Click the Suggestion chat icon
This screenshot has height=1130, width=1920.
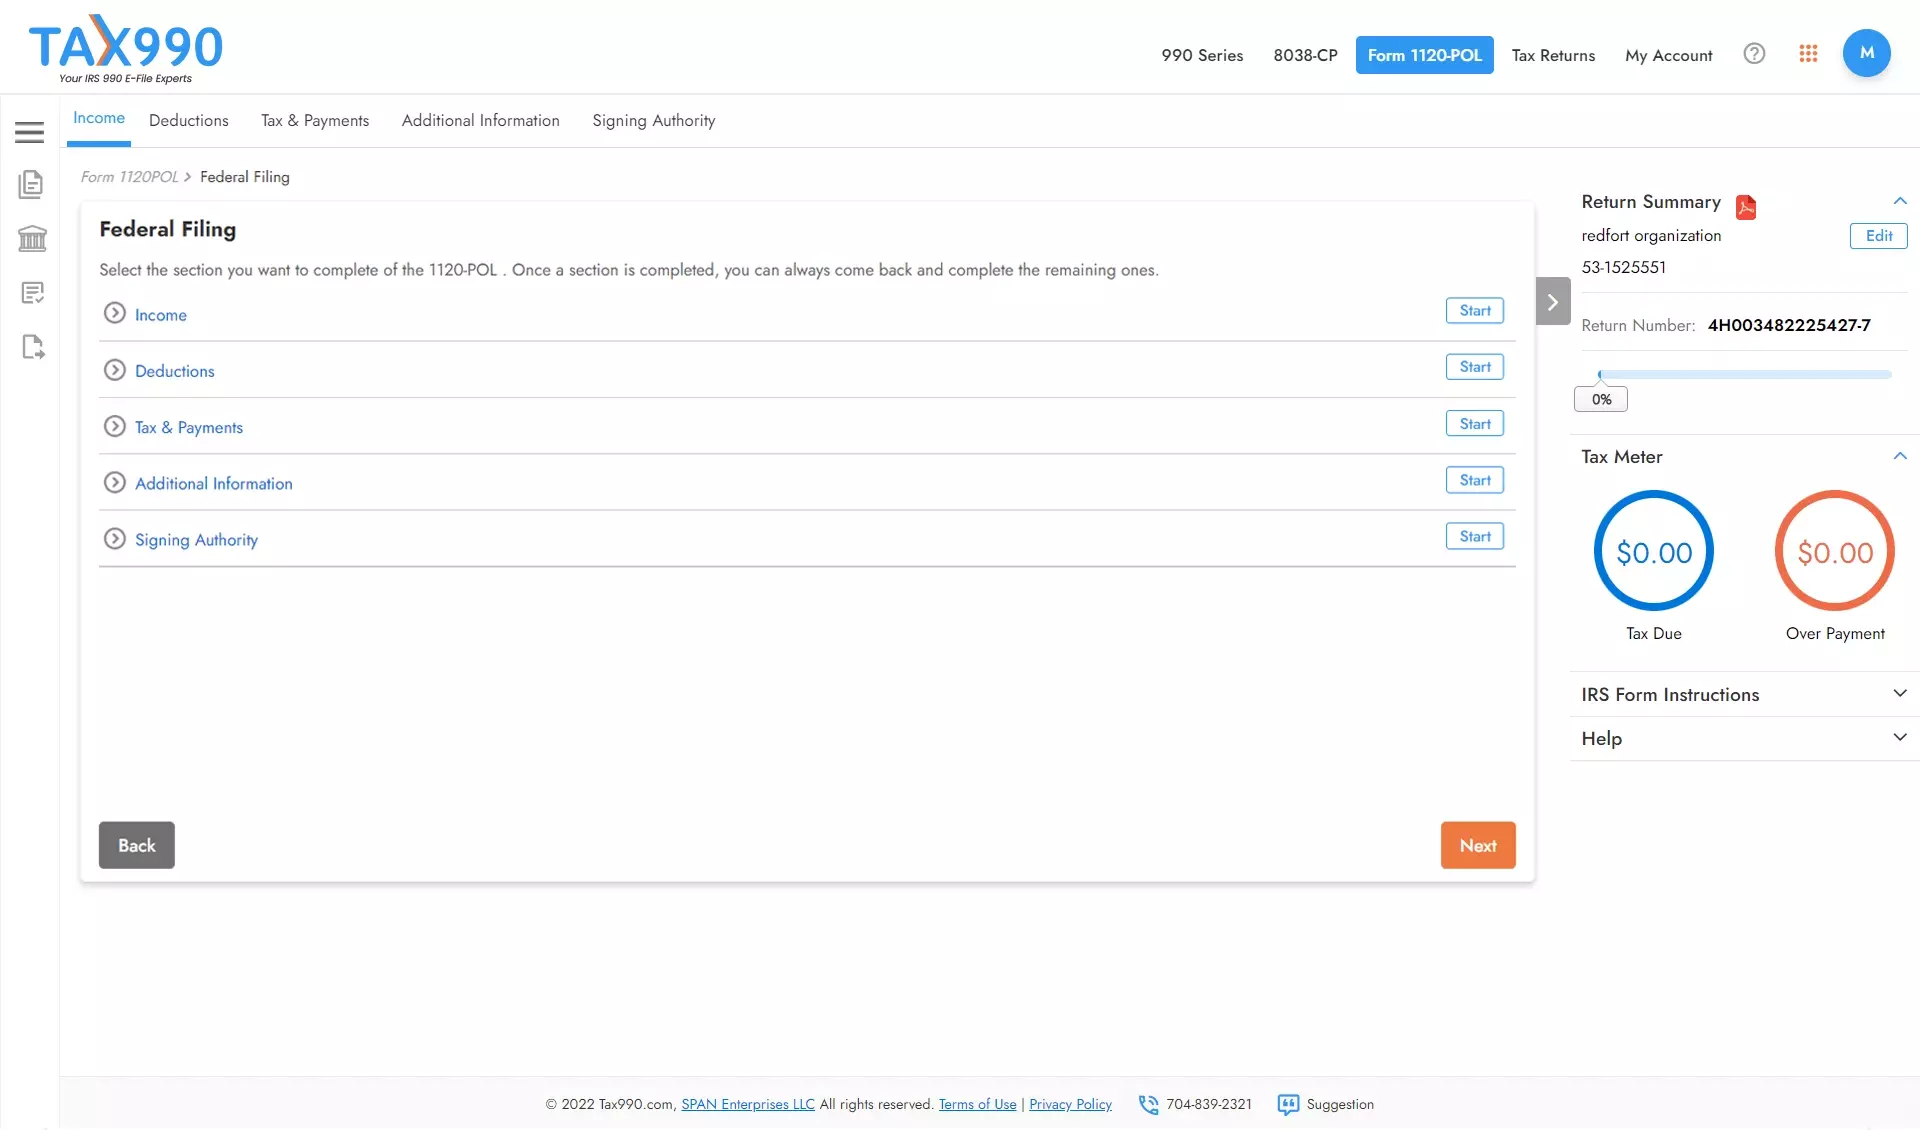click(x=1288, y=1105)
